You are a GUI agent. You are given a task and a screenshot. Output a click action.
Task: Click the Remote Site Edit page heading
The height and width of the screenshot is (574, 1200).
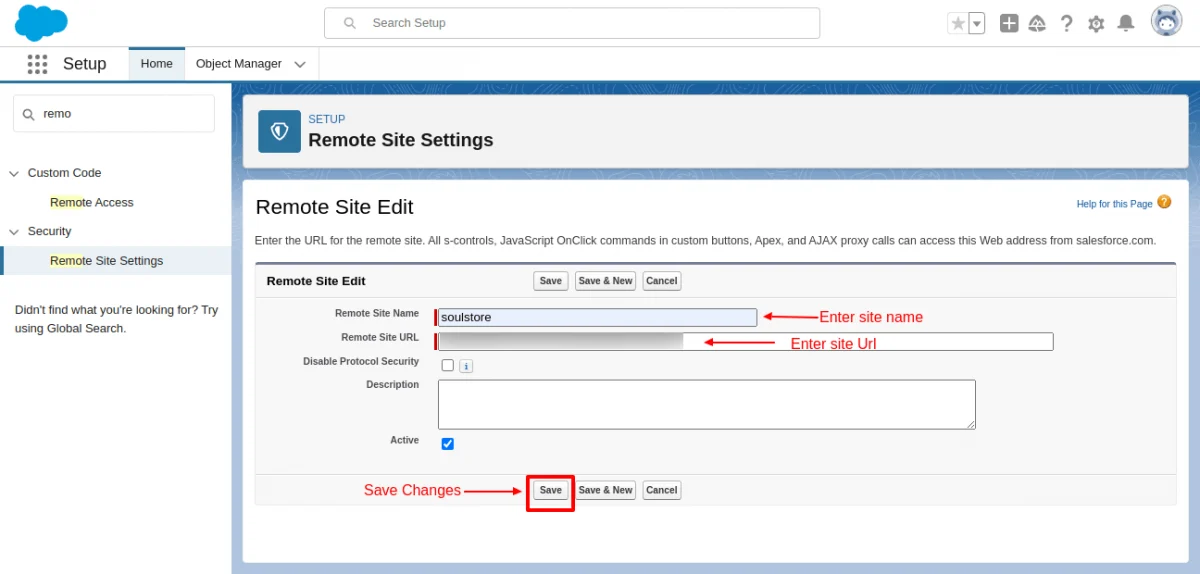pos(335,207)
